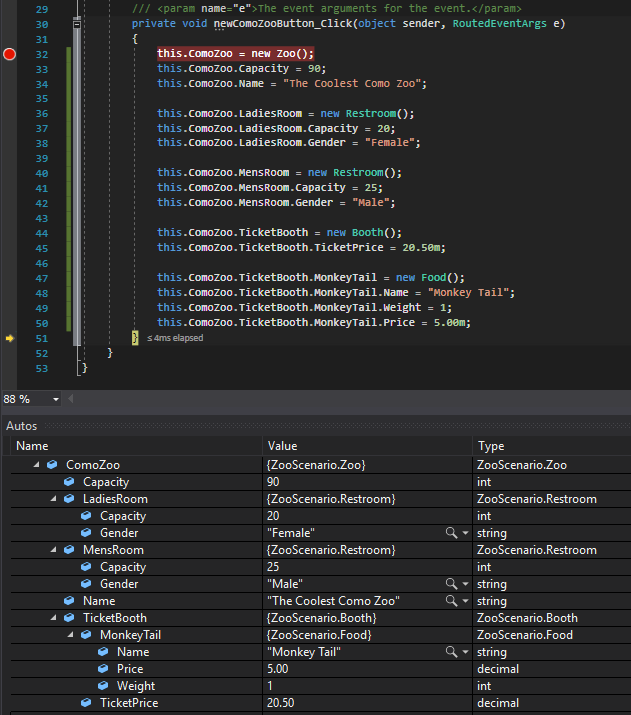
Task: Collapse the MensRoom node
Action: [54, 550]
